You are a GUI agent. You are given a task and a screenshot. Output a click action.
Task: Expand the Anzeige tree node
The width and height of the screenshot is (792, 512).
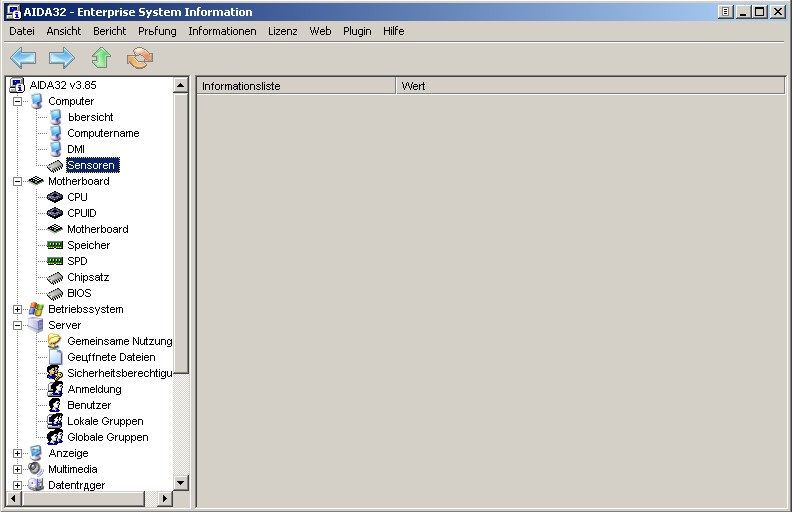pyautogui.click(x=17, y=453)
